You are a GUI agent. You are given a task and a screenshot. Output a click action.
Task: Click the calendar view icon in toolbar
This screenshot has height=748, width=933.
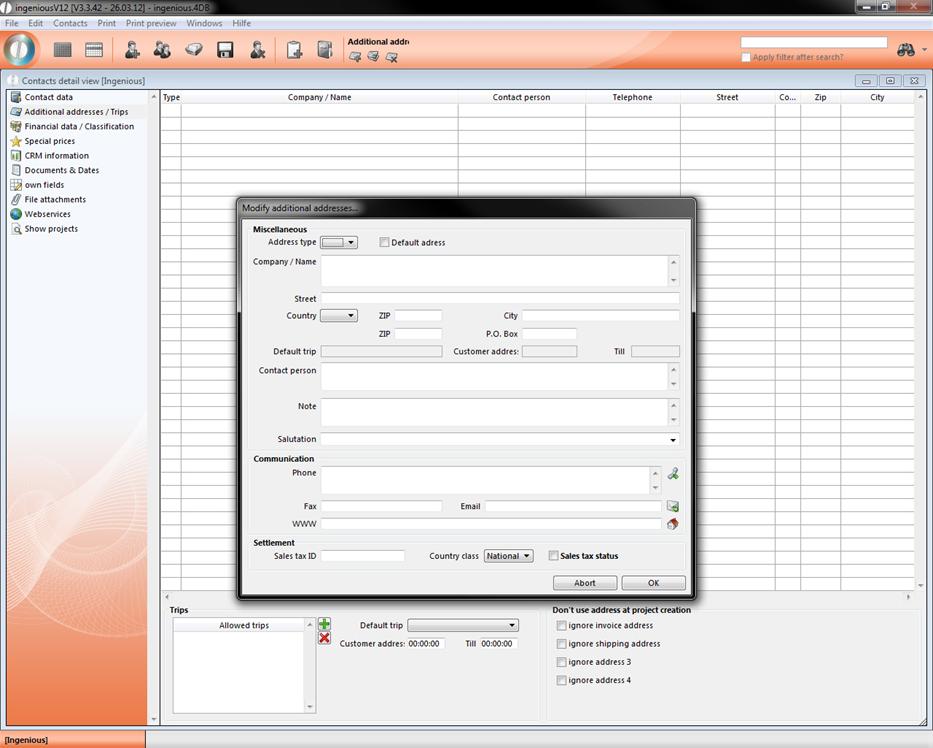point(94,50)
